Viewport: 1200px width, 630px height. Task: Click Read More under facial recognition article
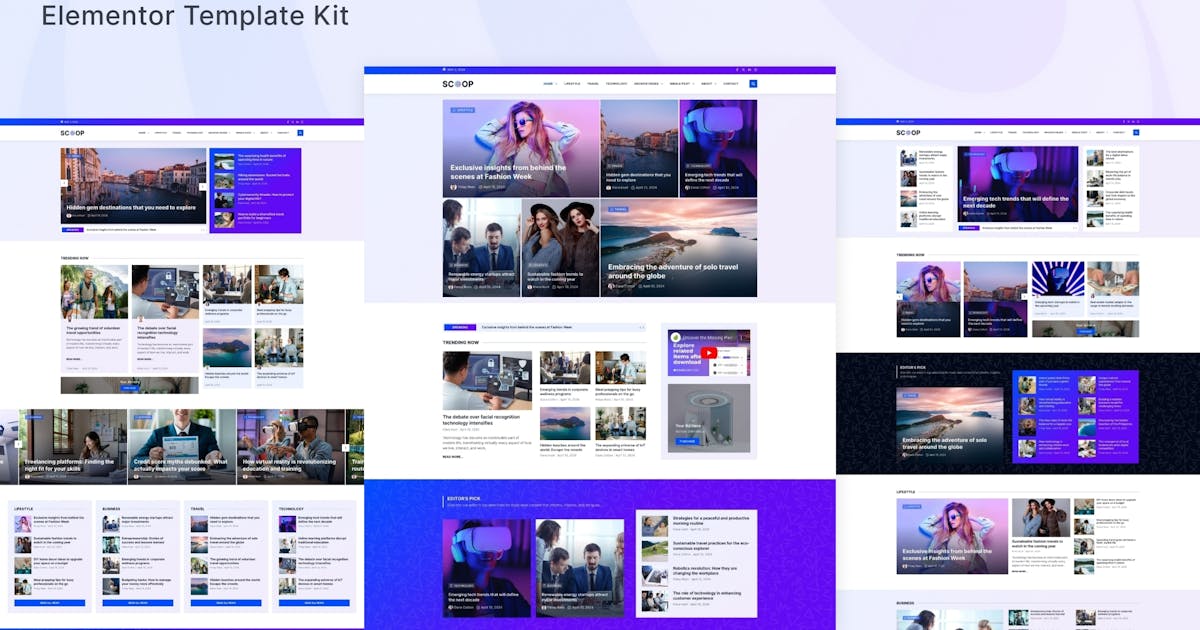453,456
